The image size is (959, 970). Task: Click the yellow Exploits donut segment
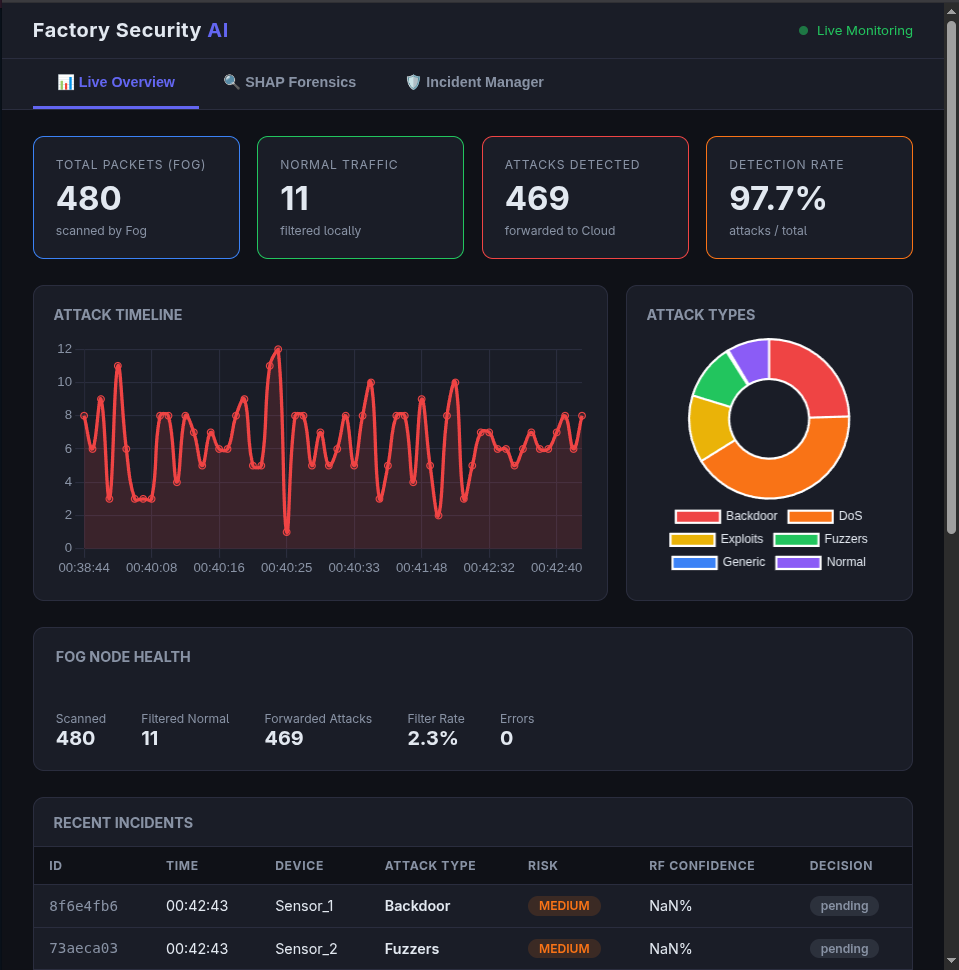pos(710,427)
